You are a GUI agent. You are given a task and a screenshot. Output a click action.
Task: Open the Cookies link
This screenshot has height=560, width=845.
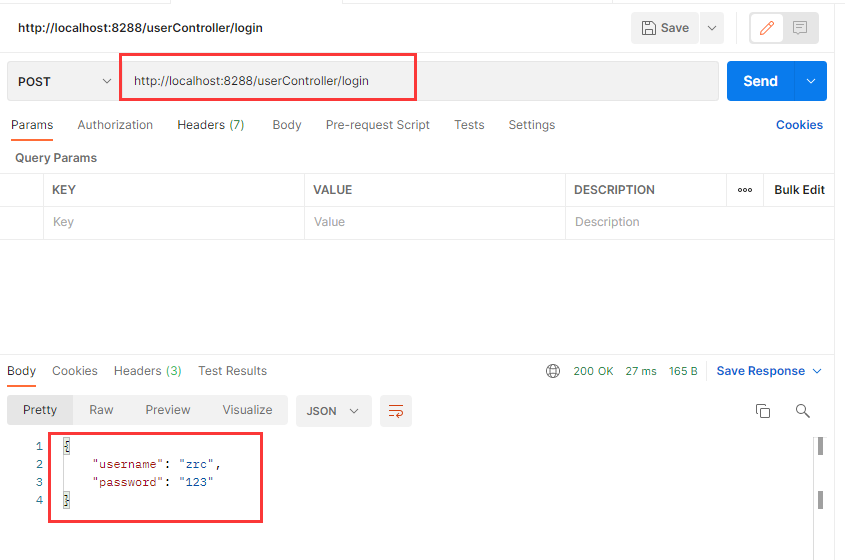(799, 125)
